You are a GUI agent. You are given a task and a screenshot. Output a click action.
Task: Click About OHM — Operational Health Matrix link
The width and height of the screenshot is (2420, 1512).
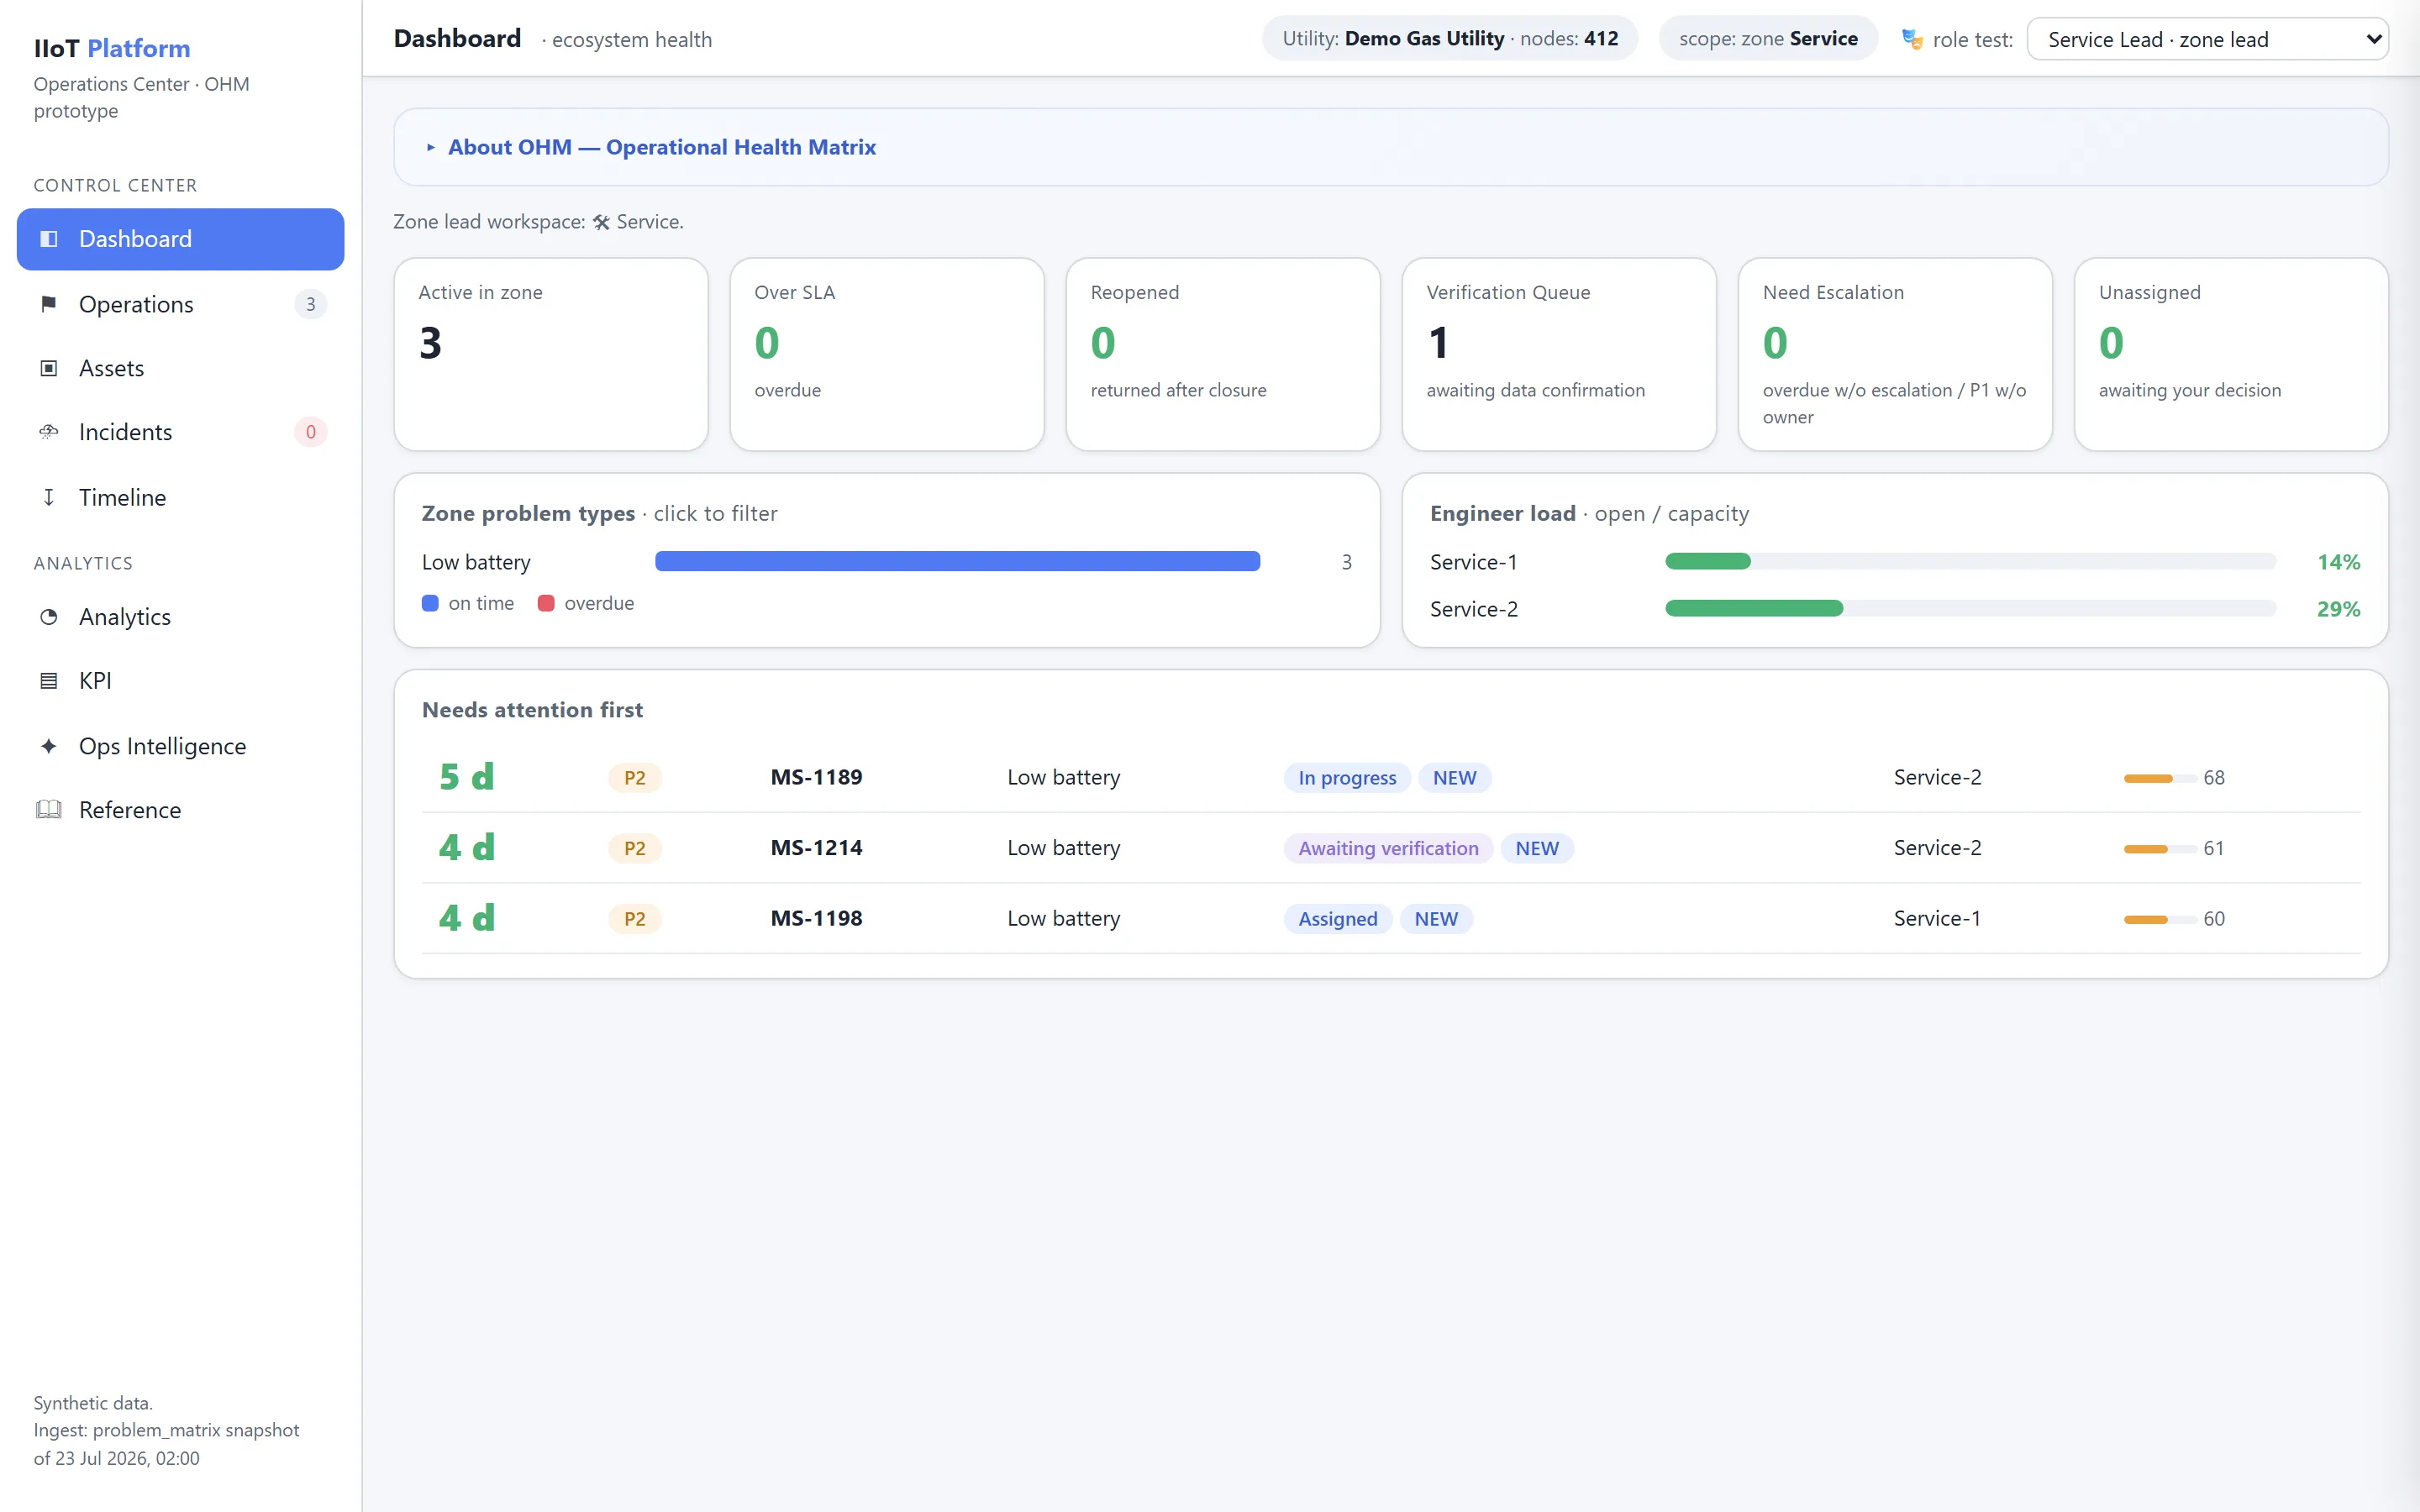[661, 148]
